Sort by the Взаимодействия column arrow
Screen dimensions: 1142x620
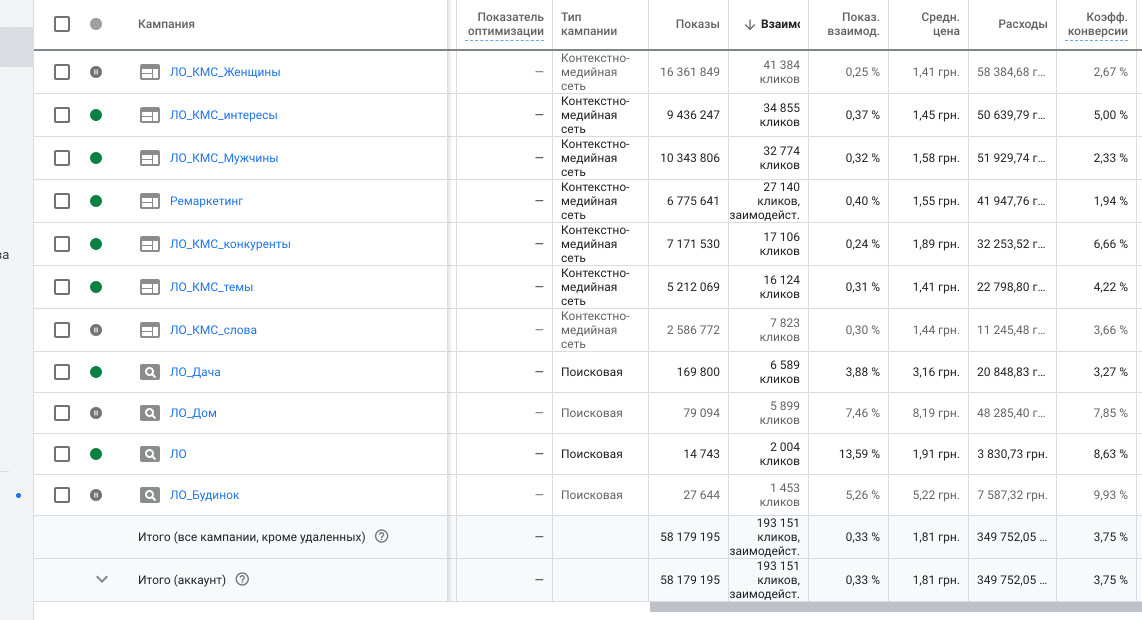click(749, 25)
